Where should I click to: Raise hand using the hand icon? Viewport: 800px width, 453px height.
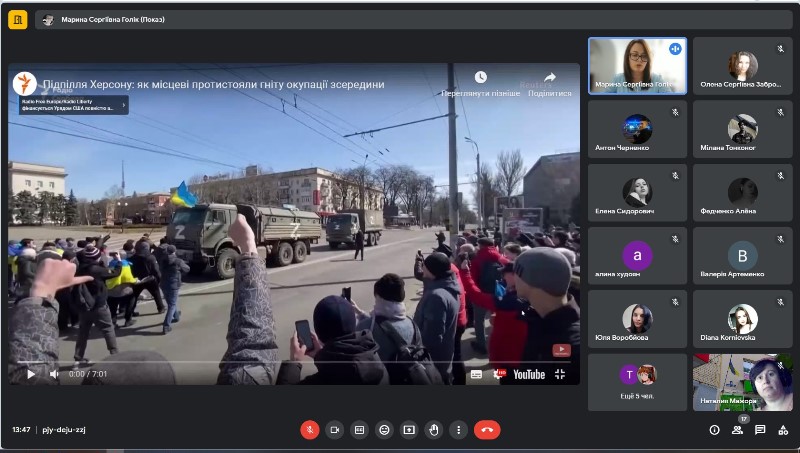[434, 430]
